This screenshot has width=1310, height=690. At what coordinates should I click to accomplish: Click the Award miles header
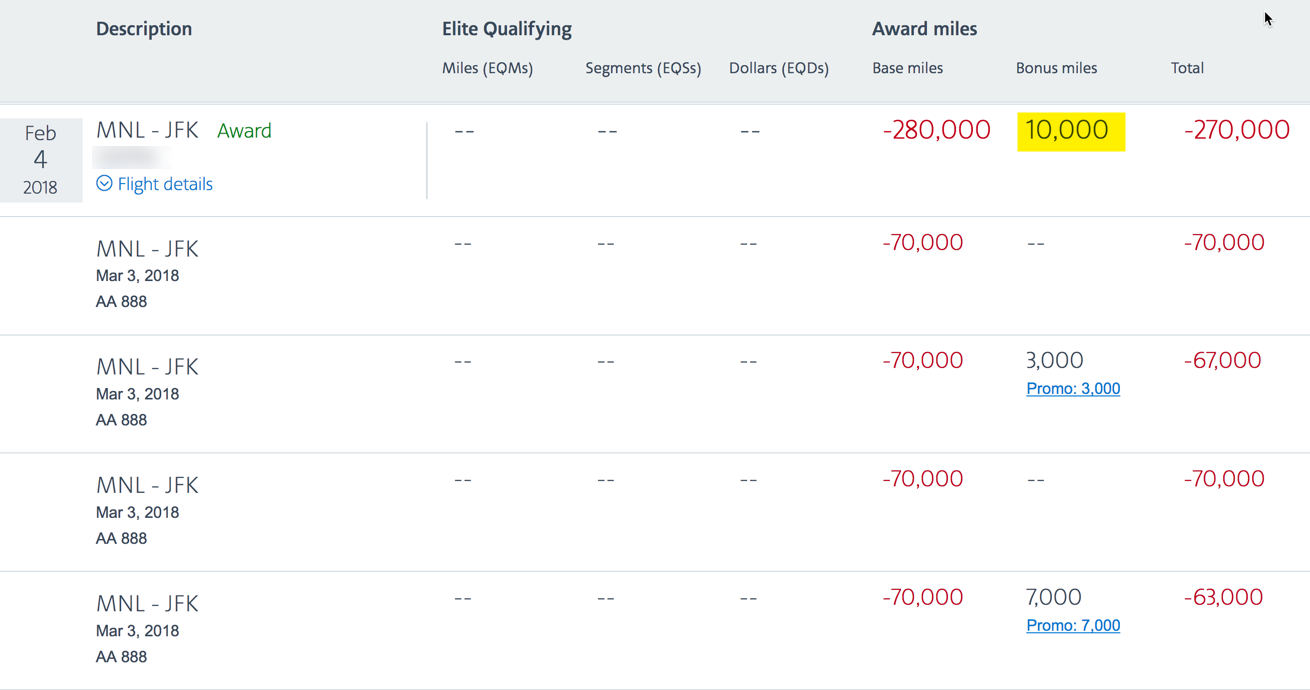(925, 29)
